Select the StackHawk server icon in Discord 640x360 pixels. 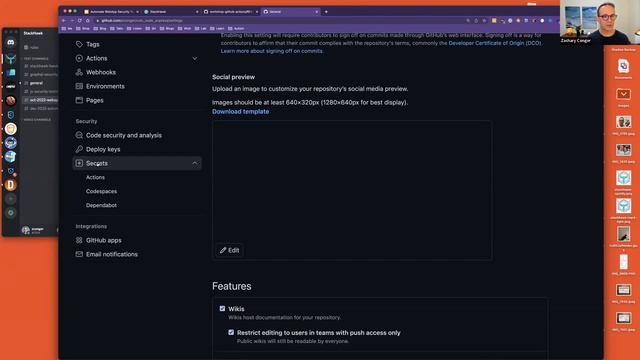(11, 58)
